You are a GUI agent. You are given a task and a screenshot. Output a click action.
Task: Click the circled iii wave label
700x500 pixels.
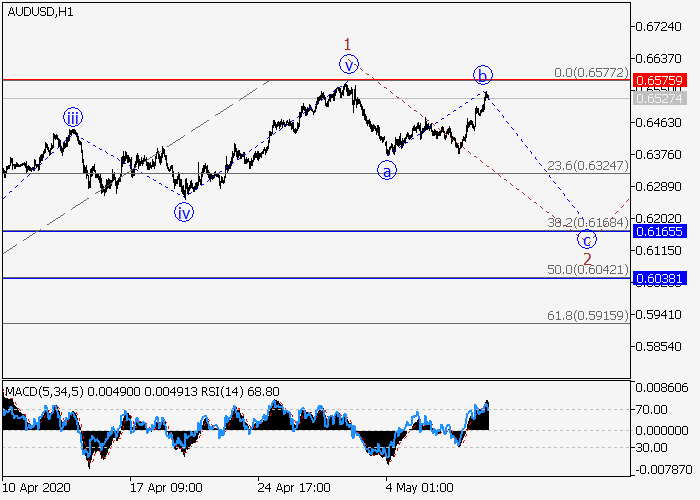tap(73, 118)
